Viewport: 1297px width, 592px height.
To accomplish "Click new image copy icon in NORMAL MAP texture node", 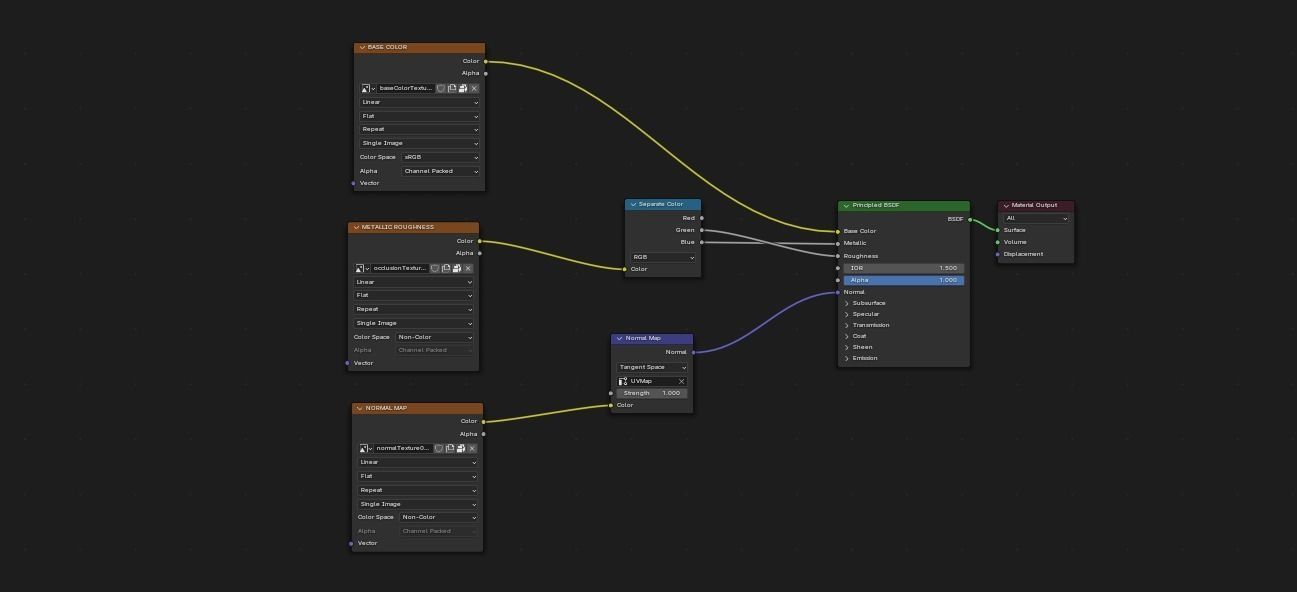I will coord(450,448).
